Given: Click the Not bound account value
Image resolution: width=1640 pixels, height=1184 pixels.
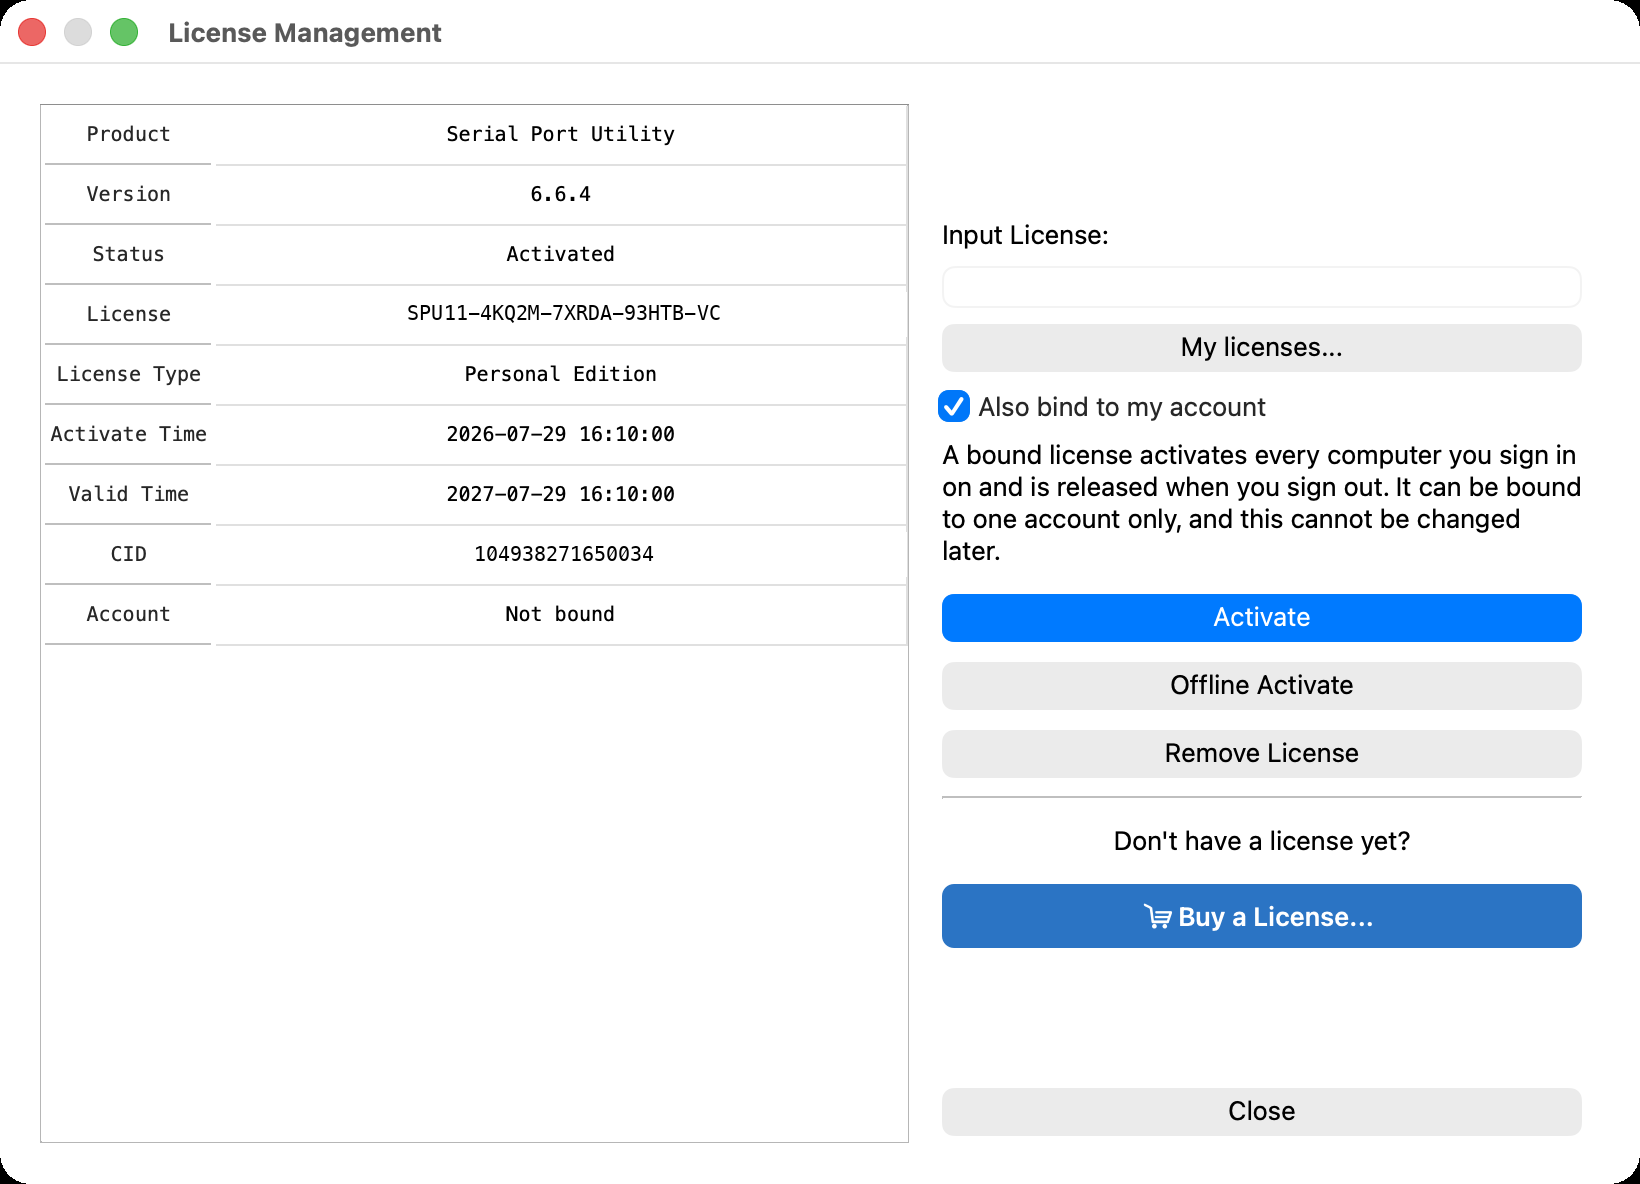Looking at the screenshot, I should click(x=560, y=614).
